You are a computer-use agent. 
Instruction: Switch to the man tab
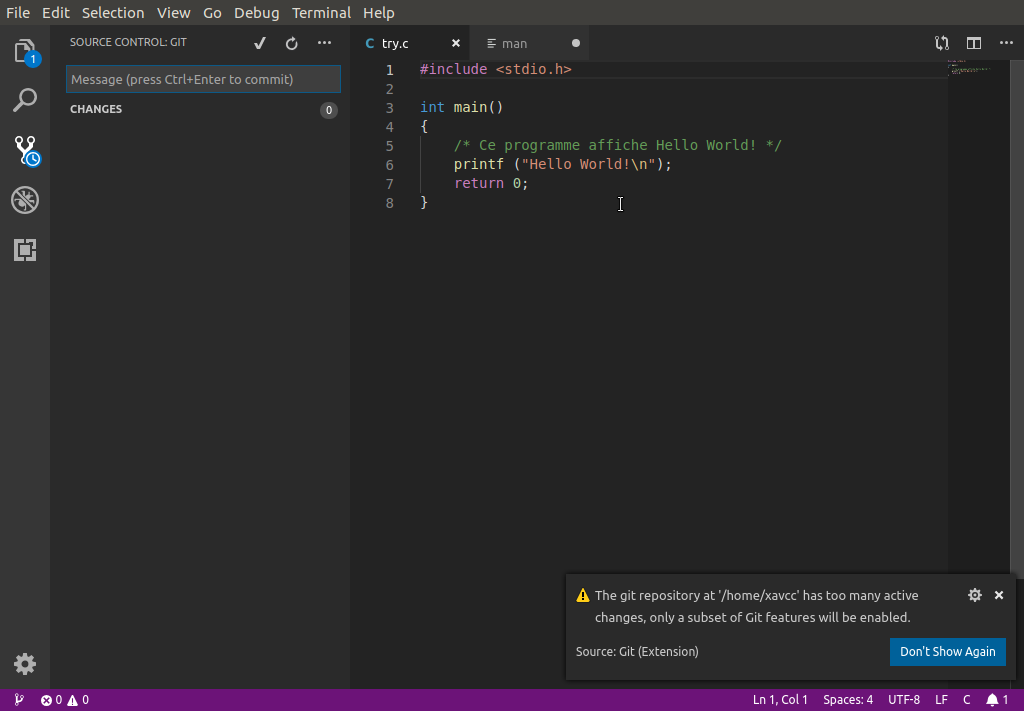pos(514,44)
